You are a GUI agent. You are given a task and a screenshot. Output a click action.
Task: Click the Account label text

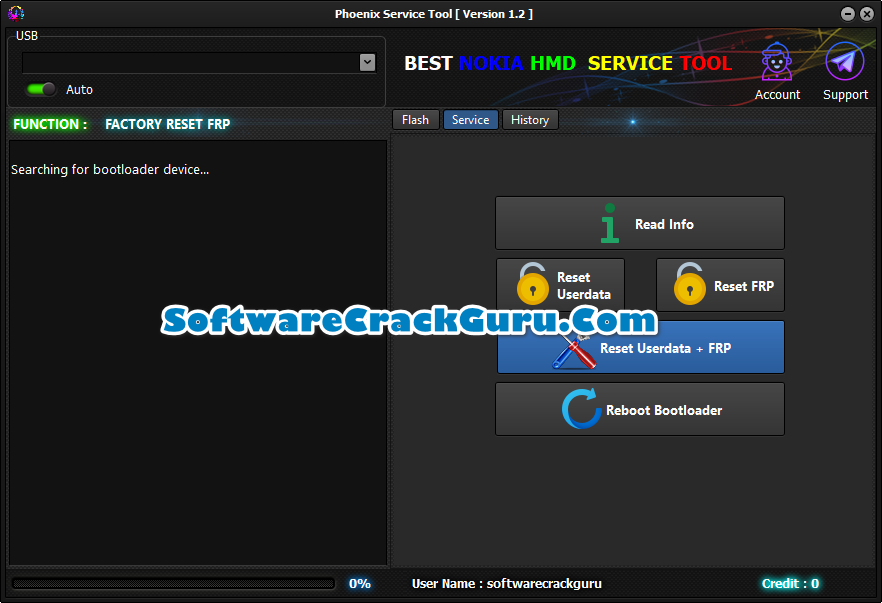[x=777, y=94]
